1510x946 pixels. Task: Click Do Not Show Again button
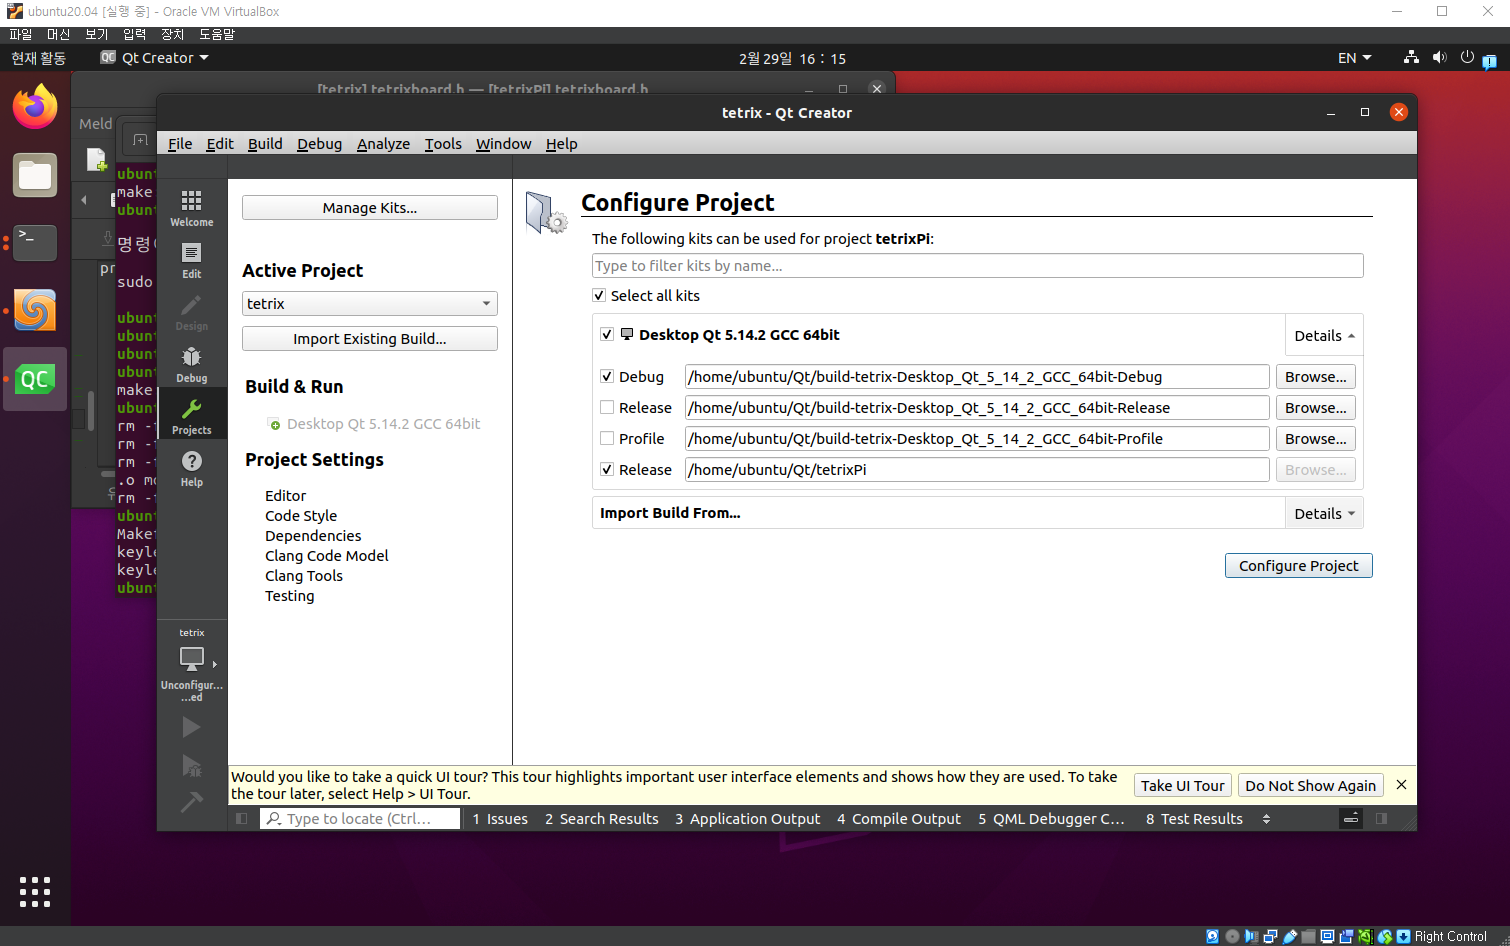coord(1310,785)
